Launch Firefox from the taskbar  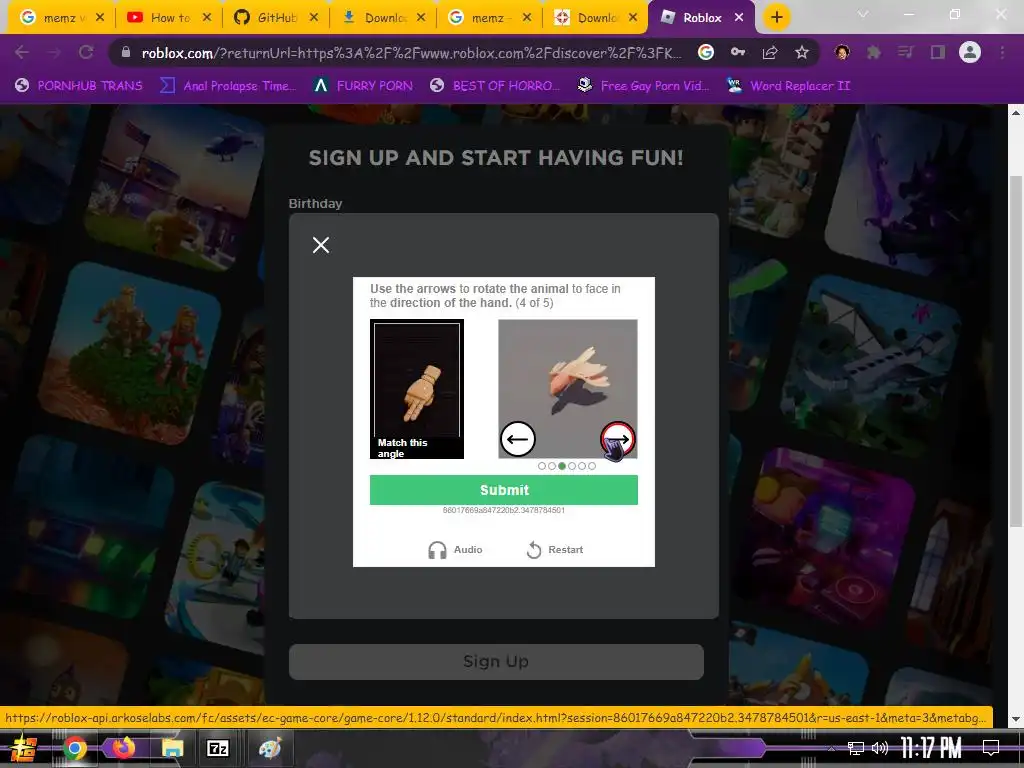[123, 748]
